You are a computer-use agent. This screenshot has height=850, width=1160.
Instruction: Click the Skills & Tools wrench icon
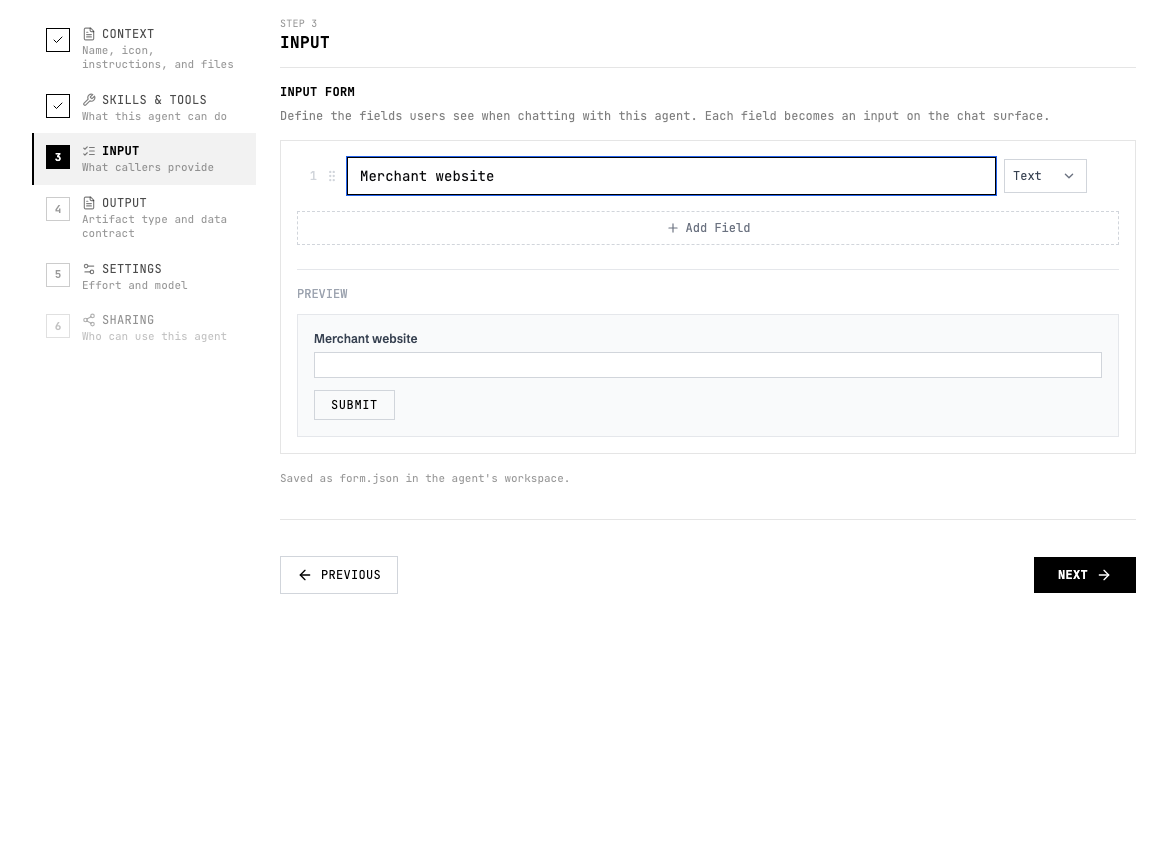(x=89, y=100)
